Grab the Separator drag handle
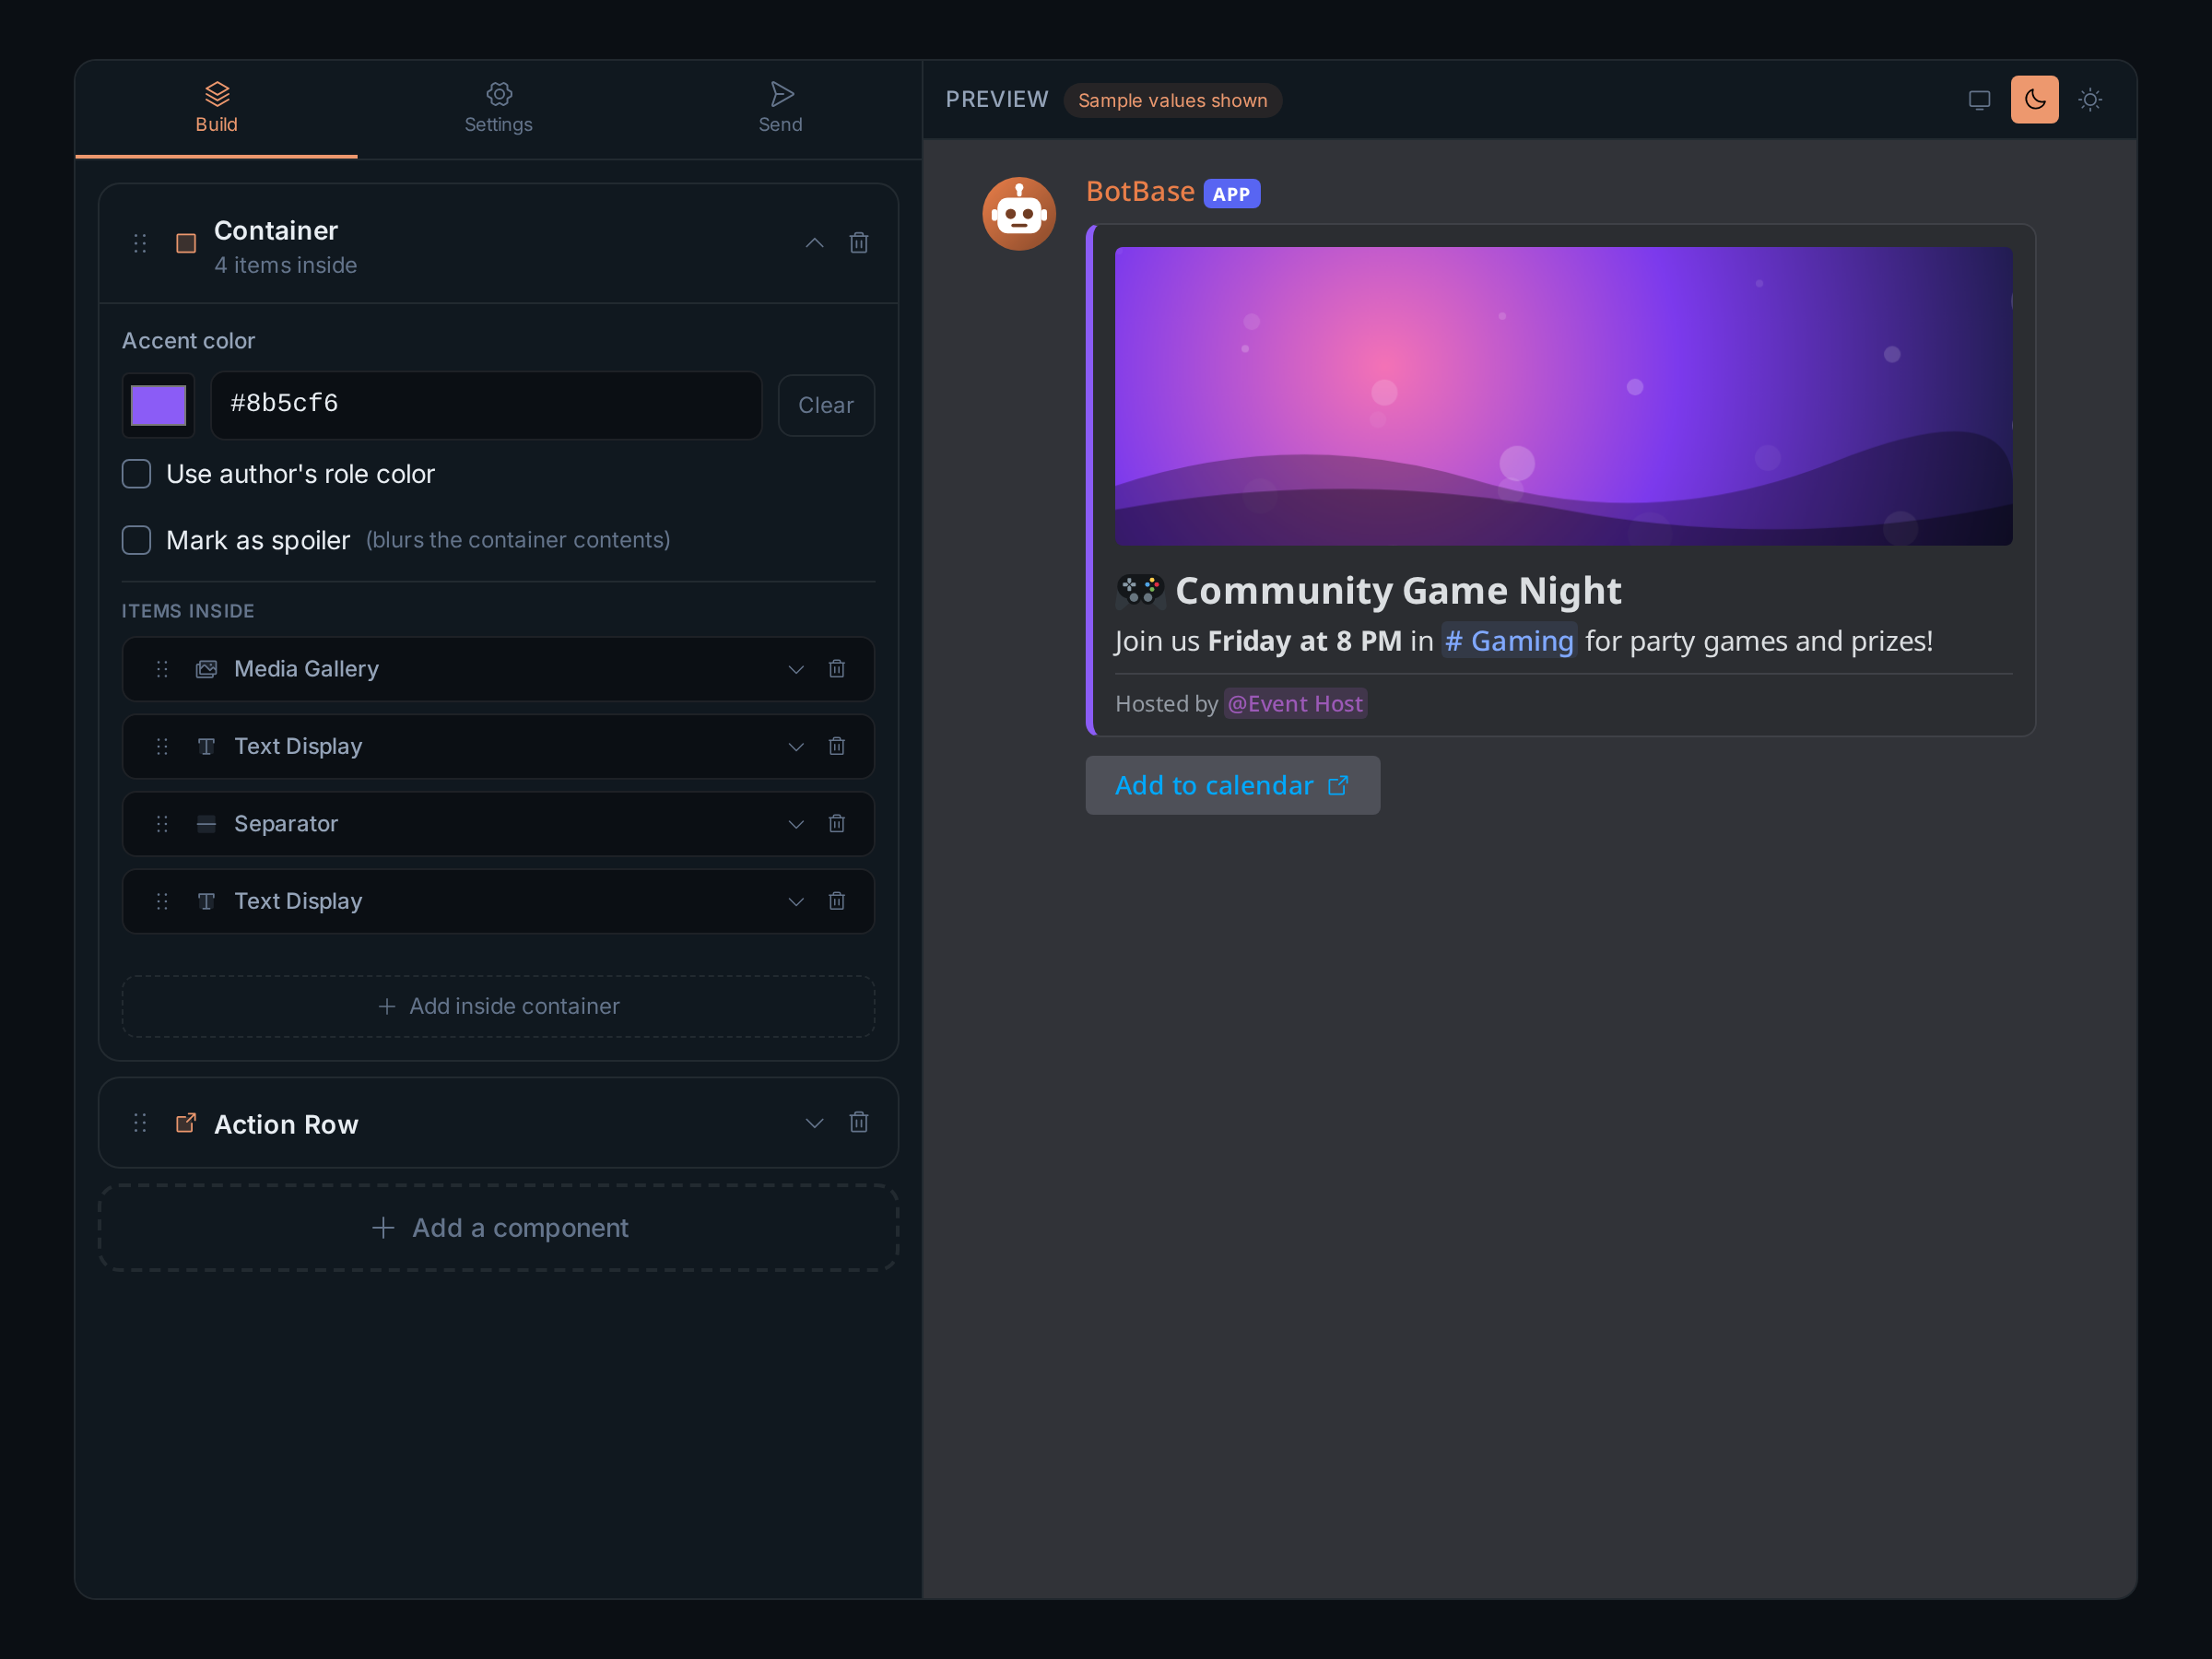Screen dimensions: 2212x1659 (162, 824)
